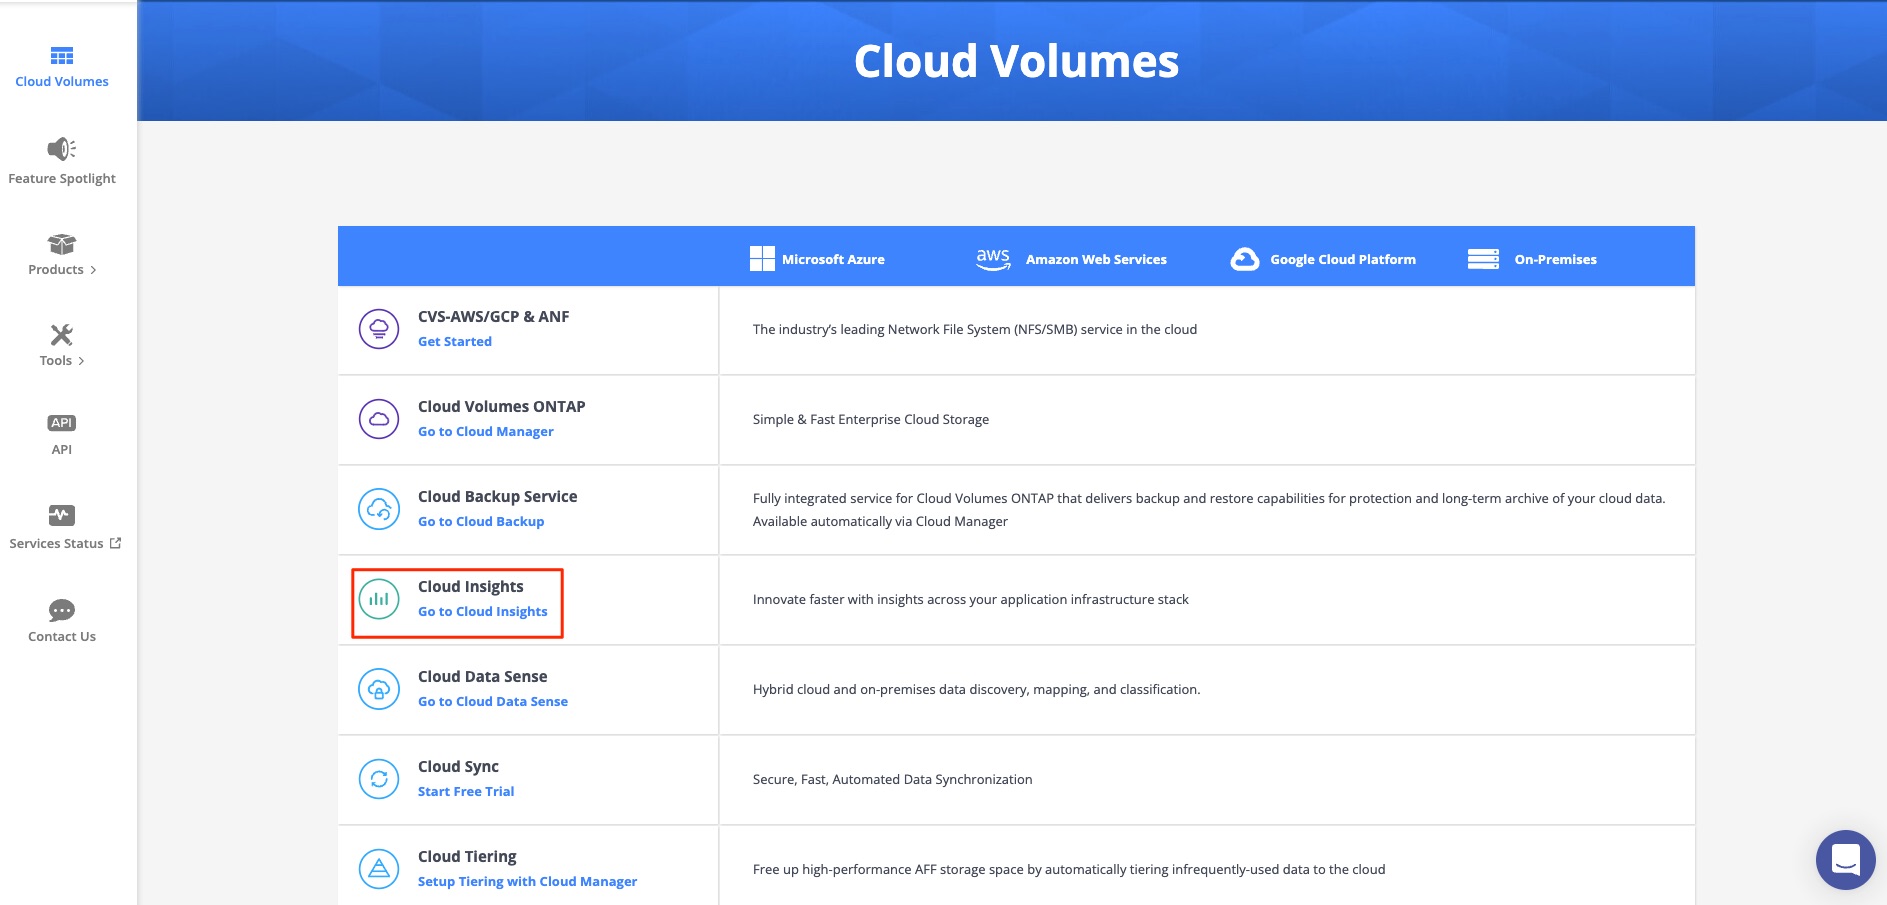
Task: Click the Cloud Tiering pyramid icon
Action: tap(379, 869)
